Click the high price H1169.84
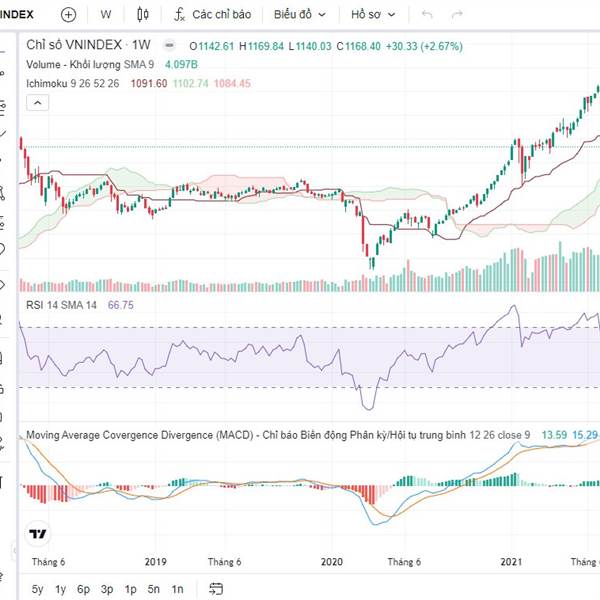The width and height of the screenshot is (600, 600). [261, 46]
